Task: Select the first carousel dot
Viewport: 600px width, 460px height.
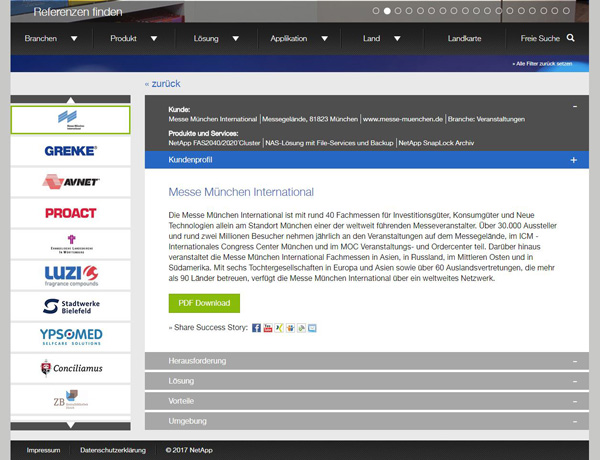Action: (x=376, y=11)
